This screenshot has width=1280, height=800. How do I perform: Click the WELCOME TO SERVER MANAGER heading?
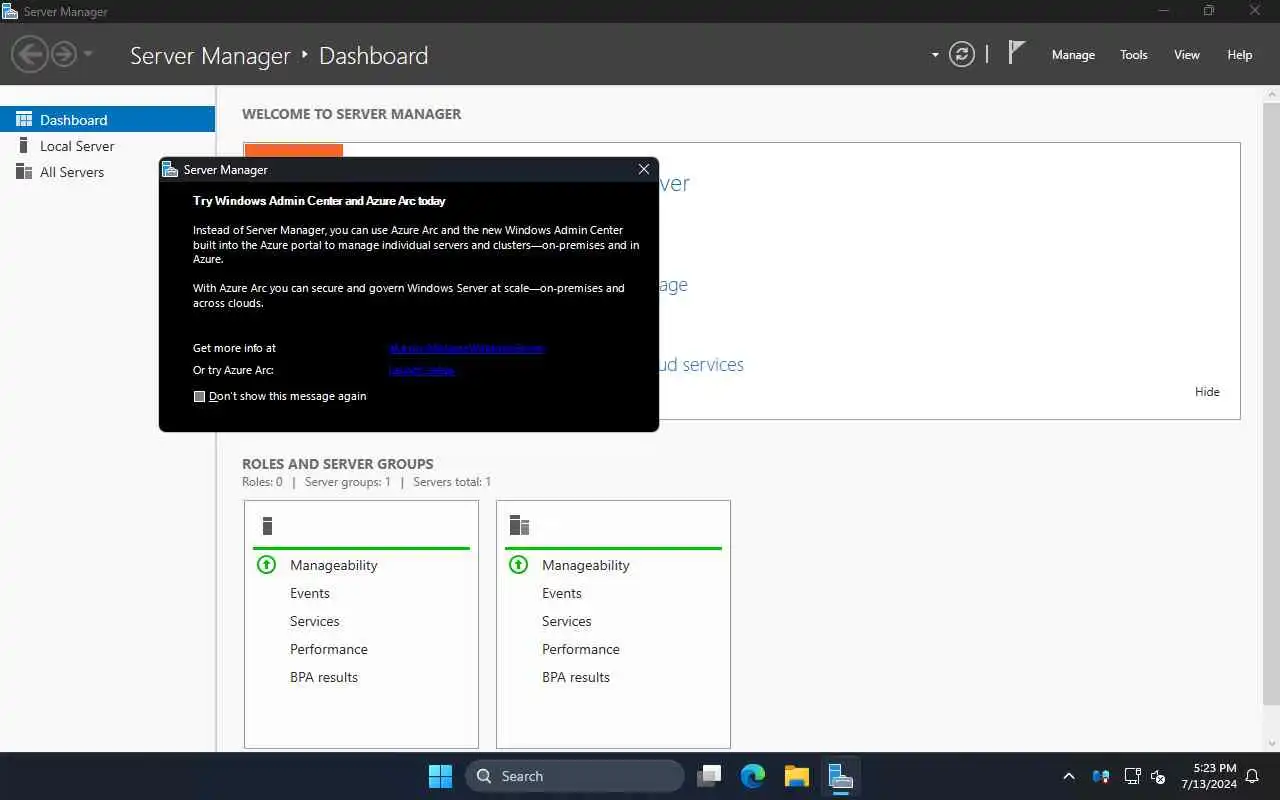pos(352,114)
